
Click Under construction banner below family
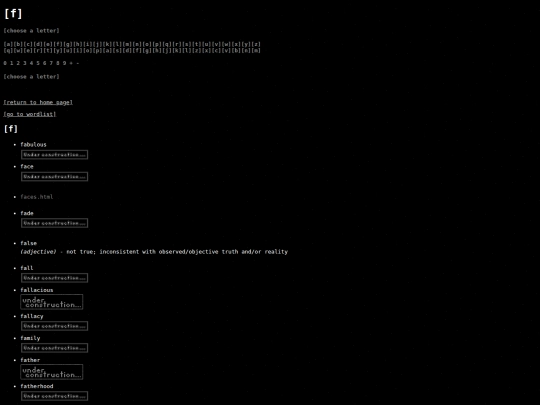tap(54, 348)
